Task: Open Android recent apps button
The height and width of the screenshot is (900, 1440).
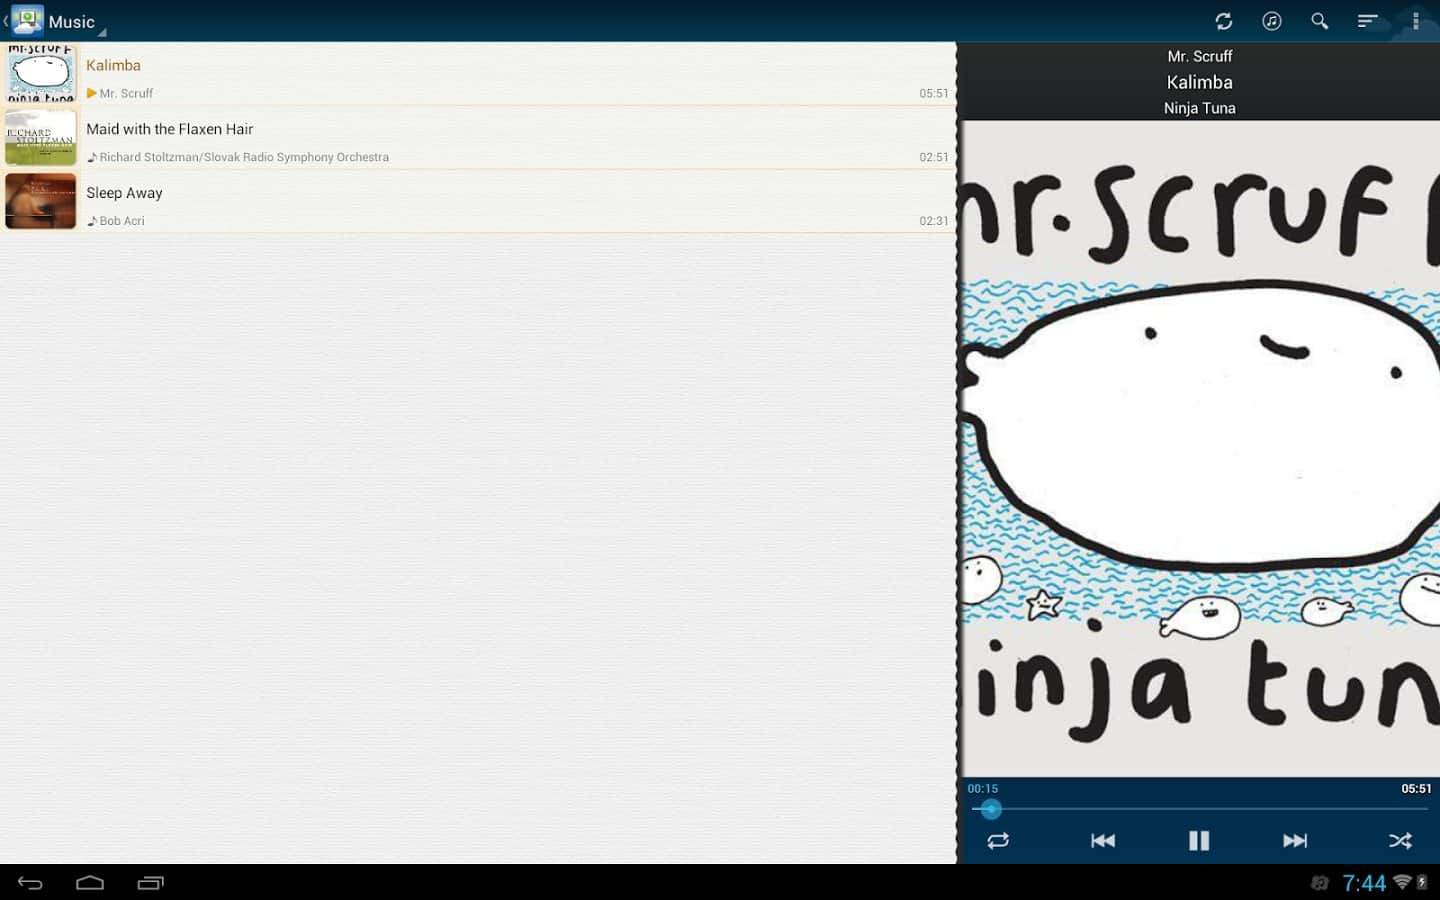Action: (x=150, y=882)
